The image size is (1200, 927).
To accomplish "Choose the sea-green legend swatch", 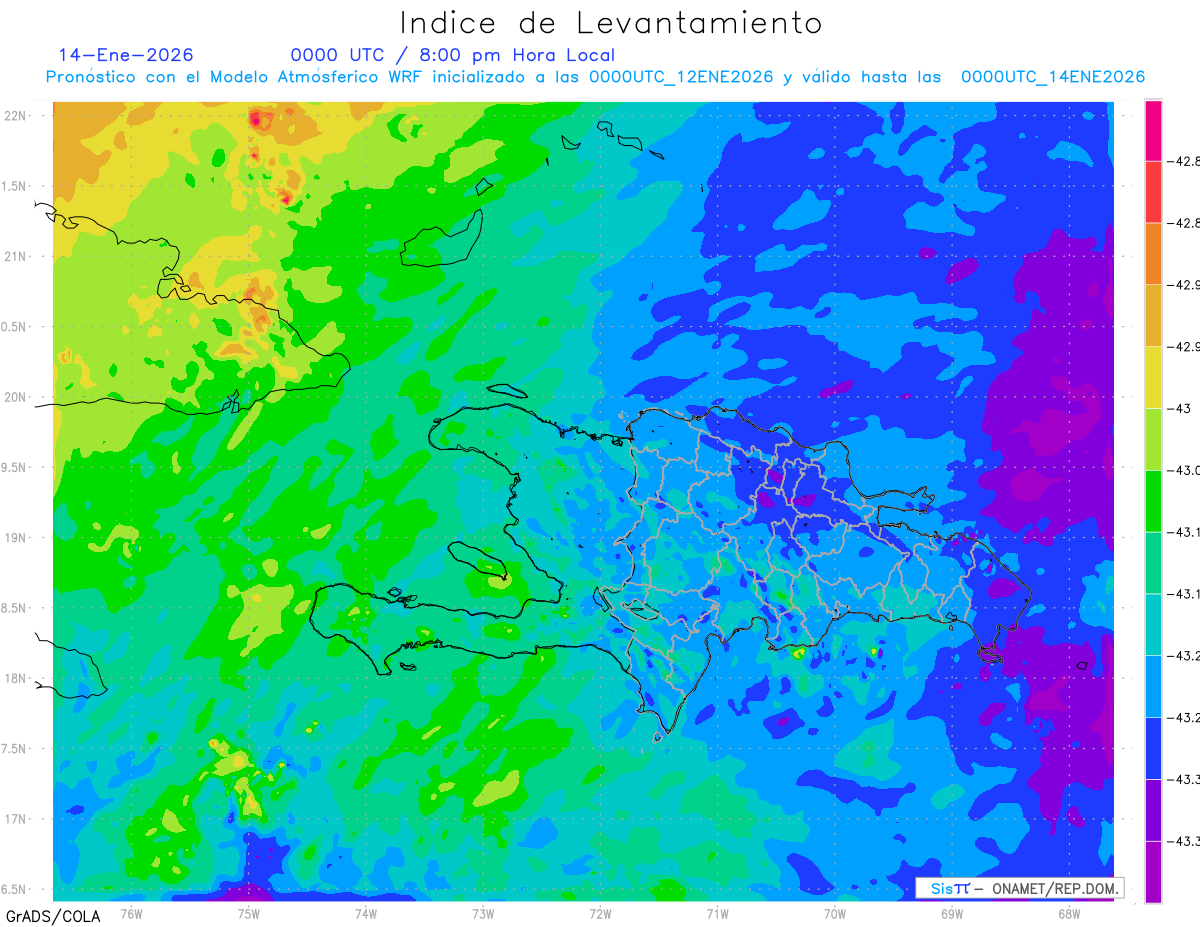I will (1153, 563).
